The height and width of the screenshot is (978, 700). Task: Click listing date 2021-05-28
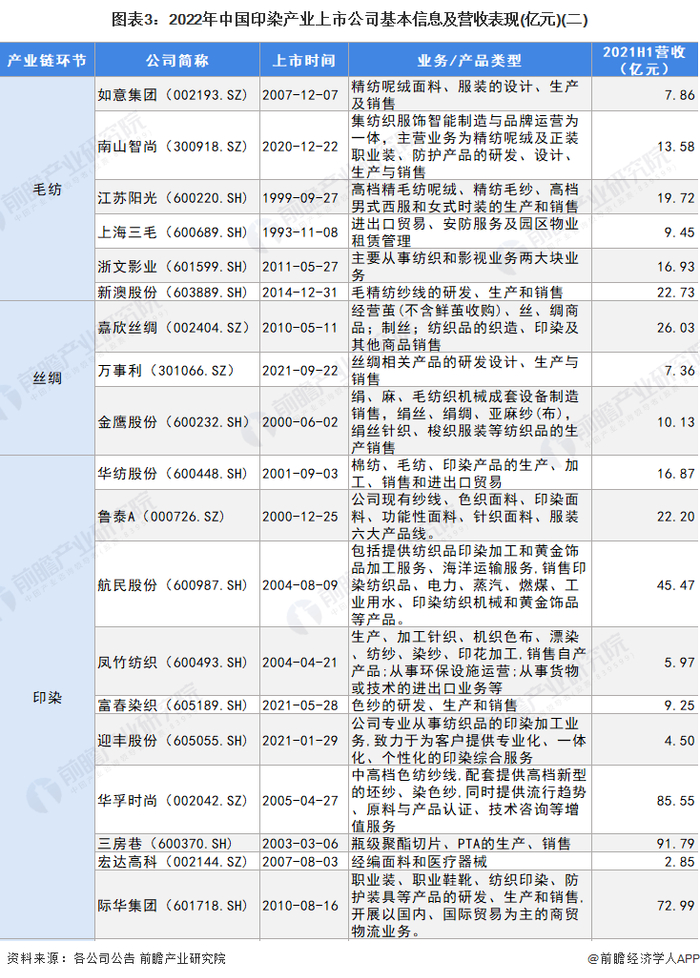tap(300, 705)
